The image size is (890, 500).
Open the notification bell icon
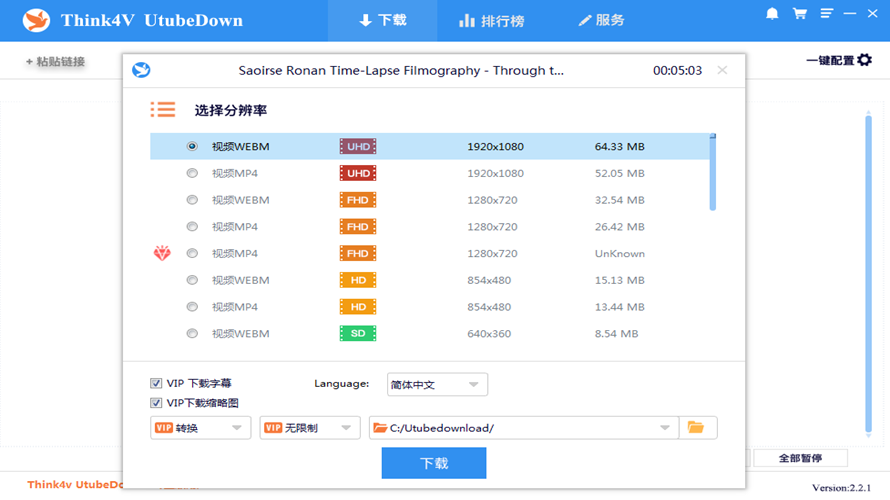[x=772, y=14]
